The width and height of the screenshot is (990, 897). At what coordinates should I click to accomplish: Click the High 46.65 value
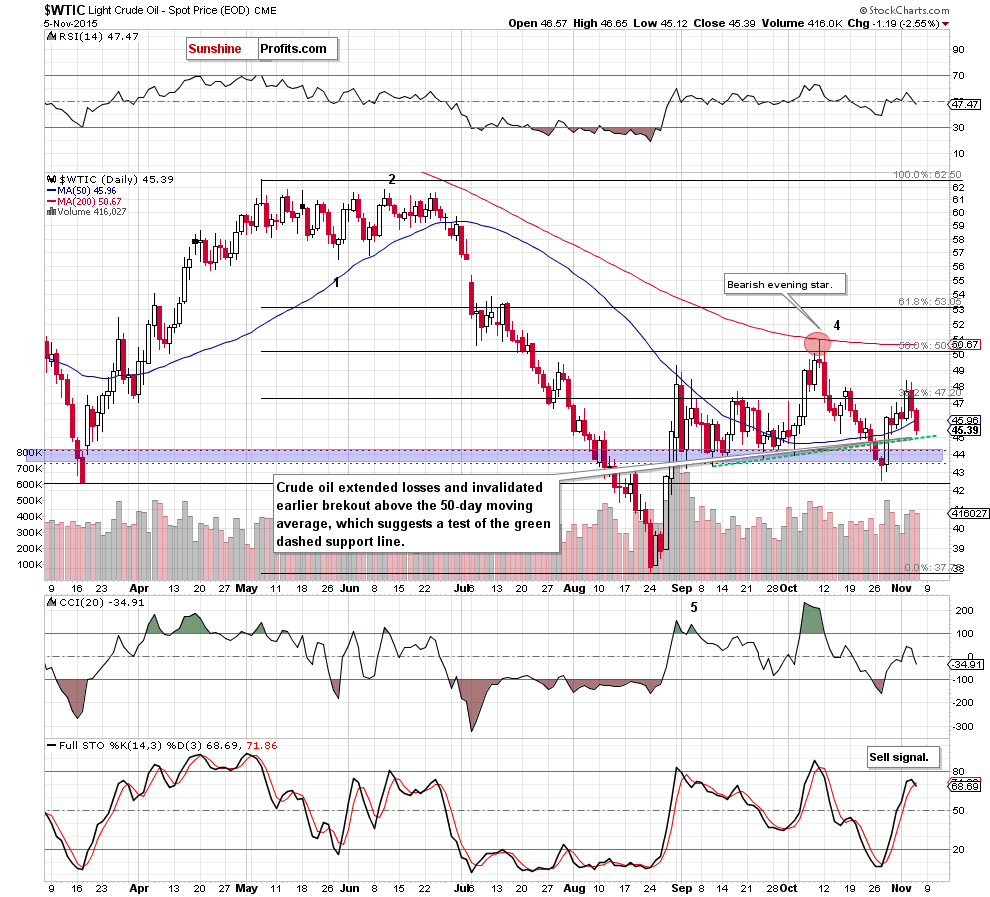[x=600, y=23]
